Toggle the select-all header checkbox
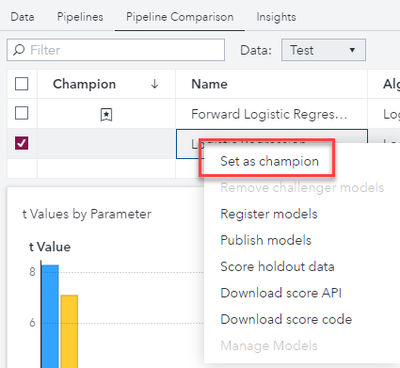This screenshot has height=368, width=400. [22, 84]
